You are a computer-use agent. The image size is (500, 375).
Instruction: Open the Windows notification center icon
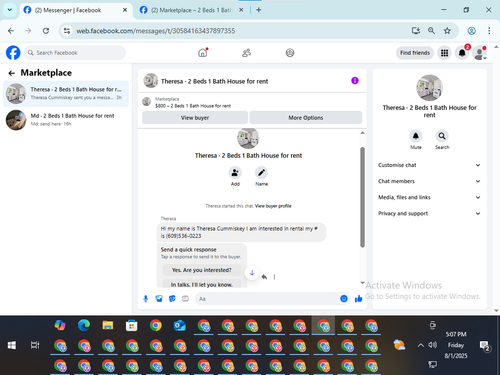click(x=484, y=346)
